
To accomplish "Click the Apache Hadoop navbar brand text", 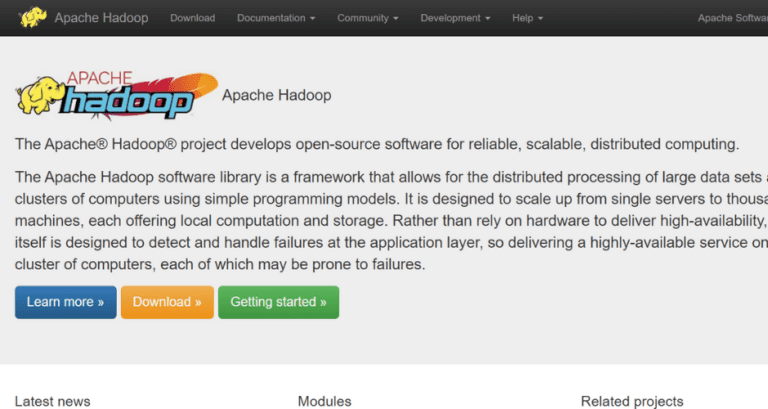I will point(102,18).
